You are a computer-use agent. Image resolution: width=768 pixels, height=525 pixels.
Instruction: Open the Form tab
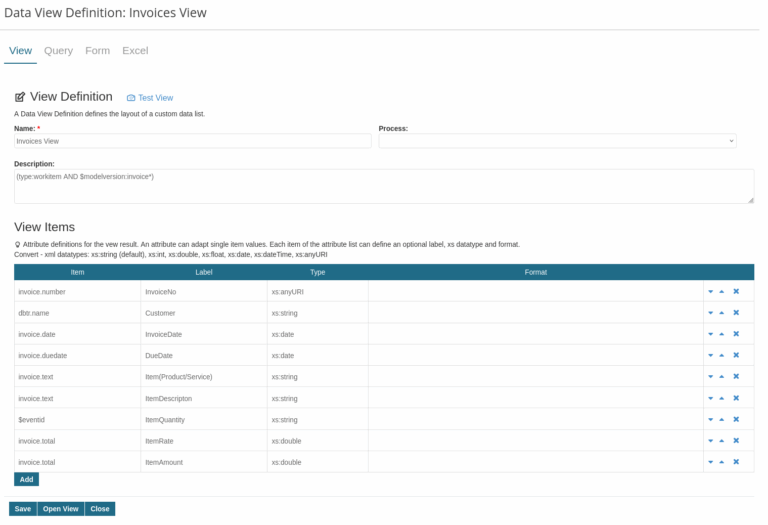97,51
